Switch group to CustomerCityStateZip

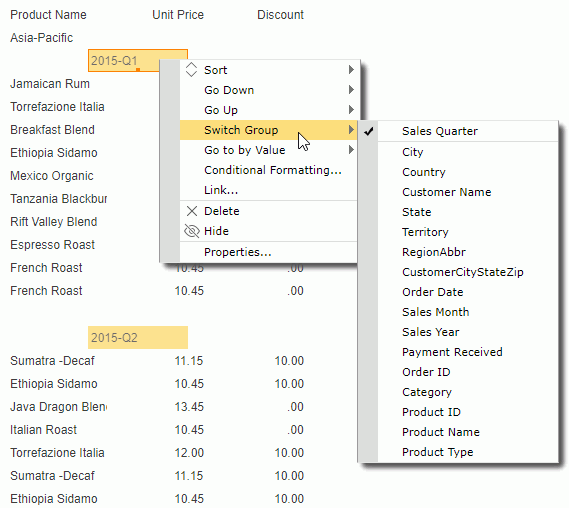click(x=468, y=272)
